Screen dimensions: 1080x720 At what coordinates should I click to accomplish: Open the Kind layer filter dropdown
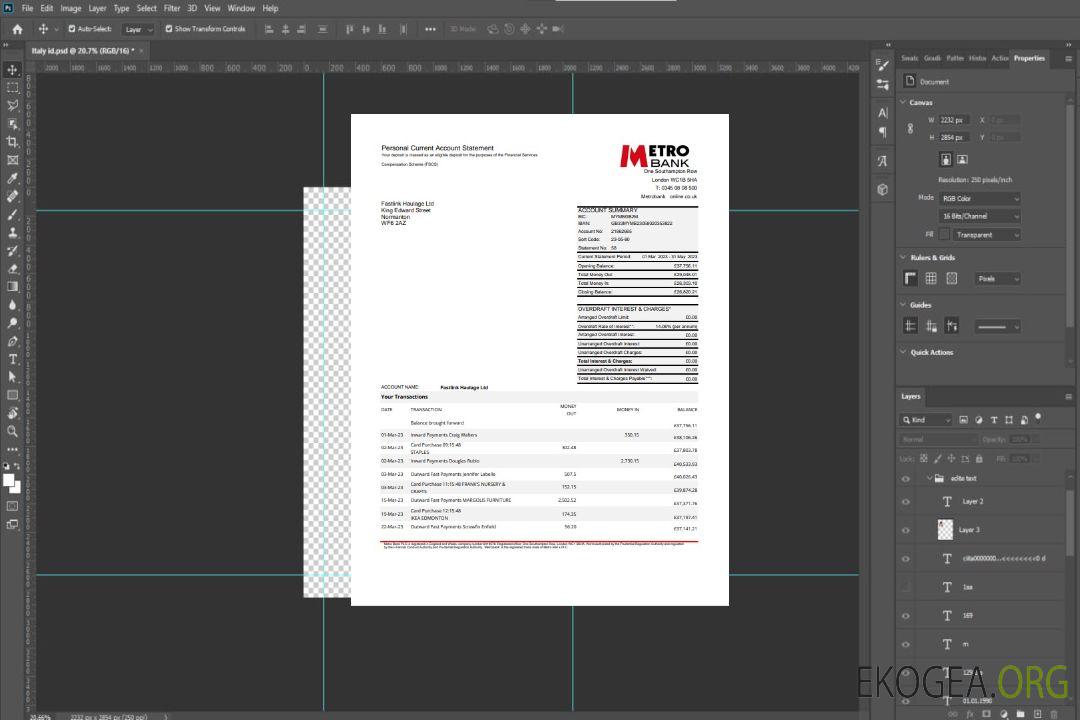tap(926, 420)
